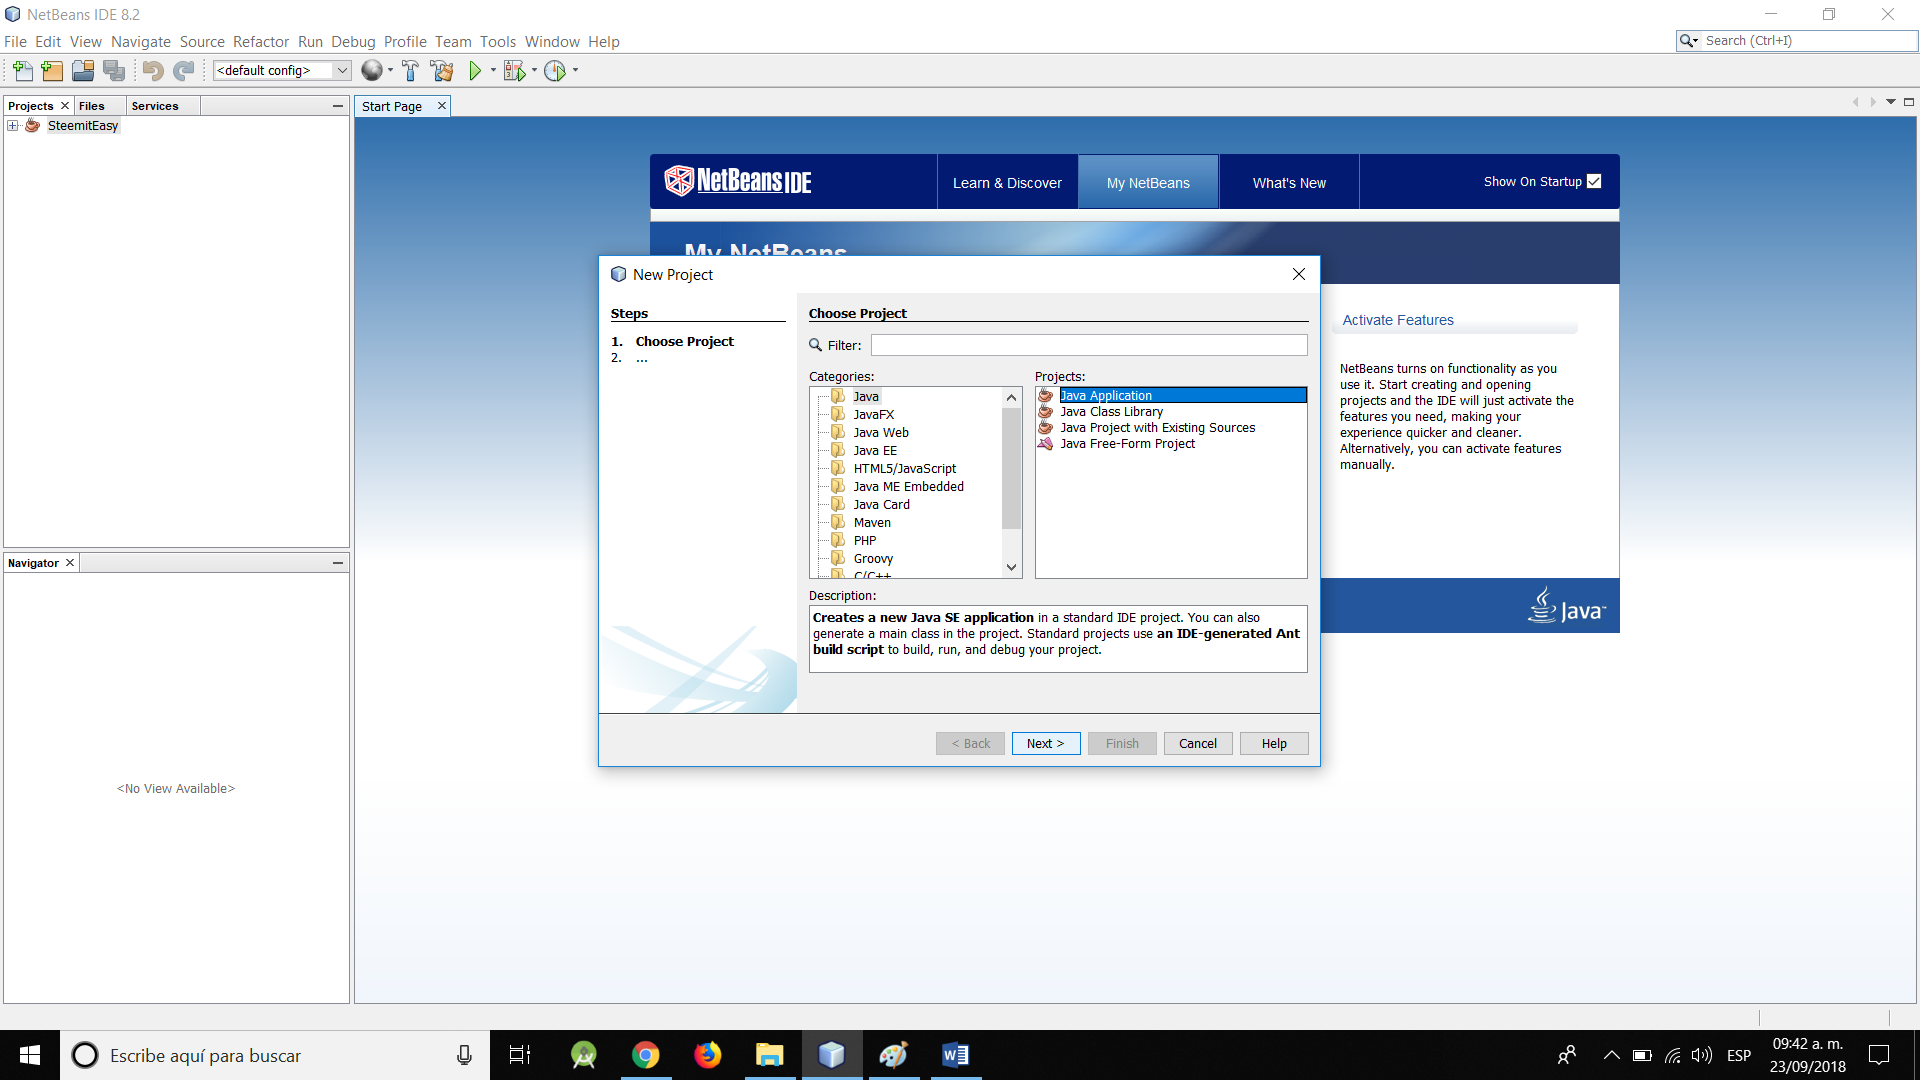Click the Build Project hammer icon
Screen dimensions: 1920x1080
(x=410, y=70)
